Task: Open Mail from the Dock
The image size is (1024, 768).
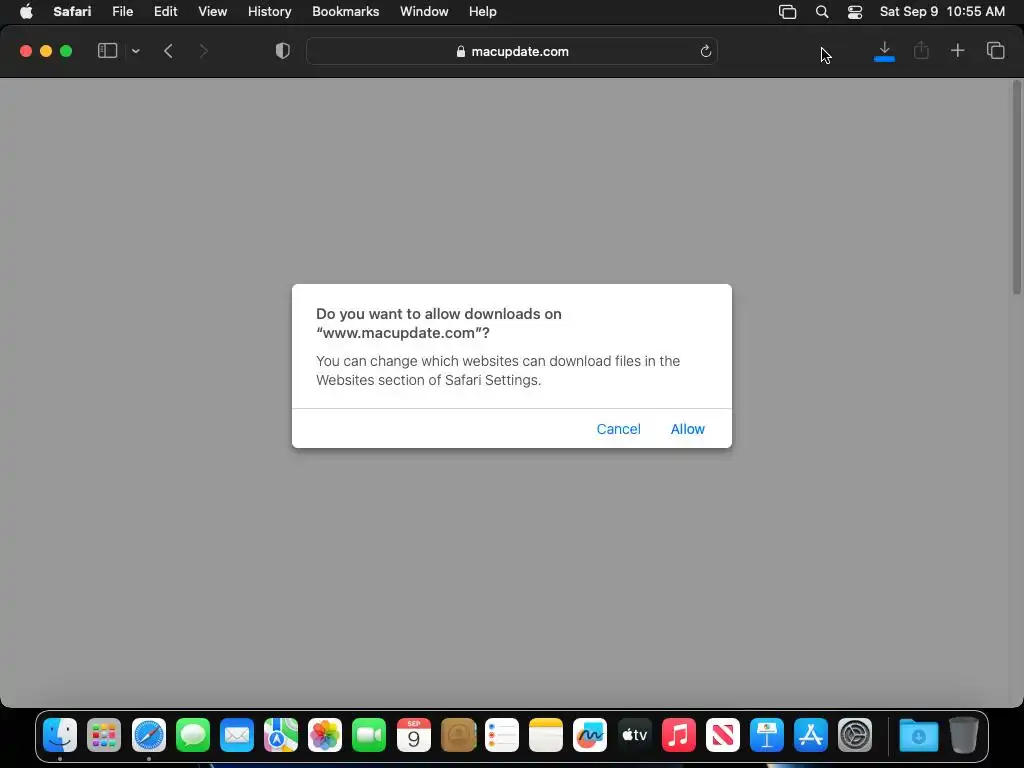Action: click(x=236, y=735)
